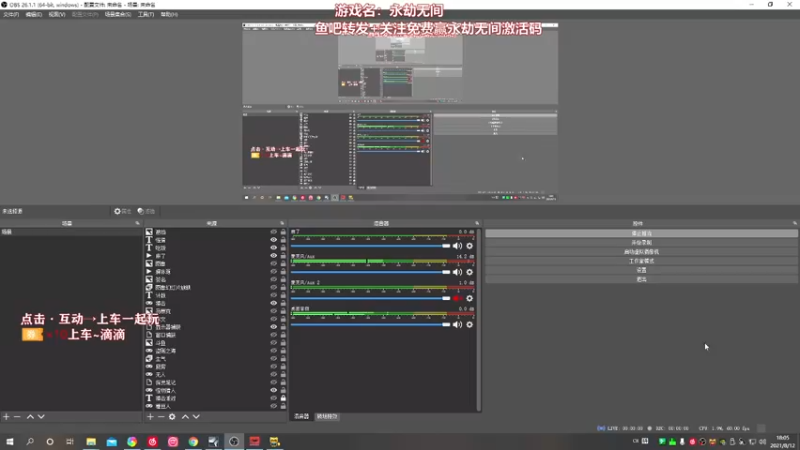Open source 属性 button below preview
This screenshot has width=800, height=450.
coord(122,211)
